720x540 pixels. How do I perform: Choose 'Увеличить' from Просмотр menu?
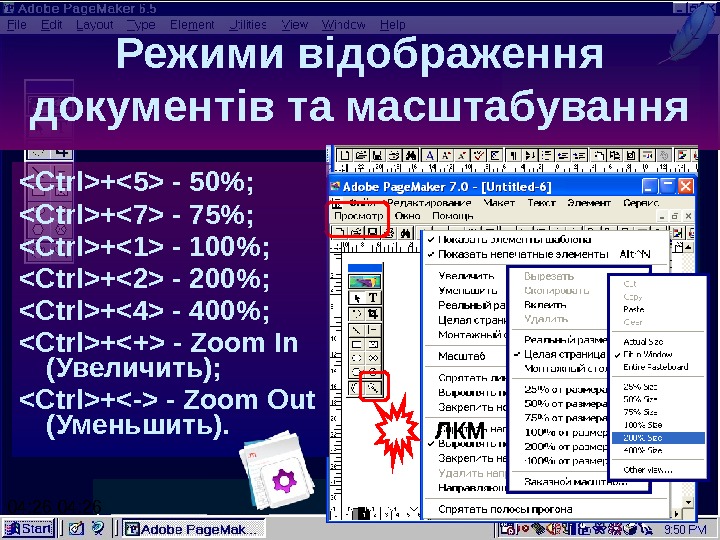466,276
